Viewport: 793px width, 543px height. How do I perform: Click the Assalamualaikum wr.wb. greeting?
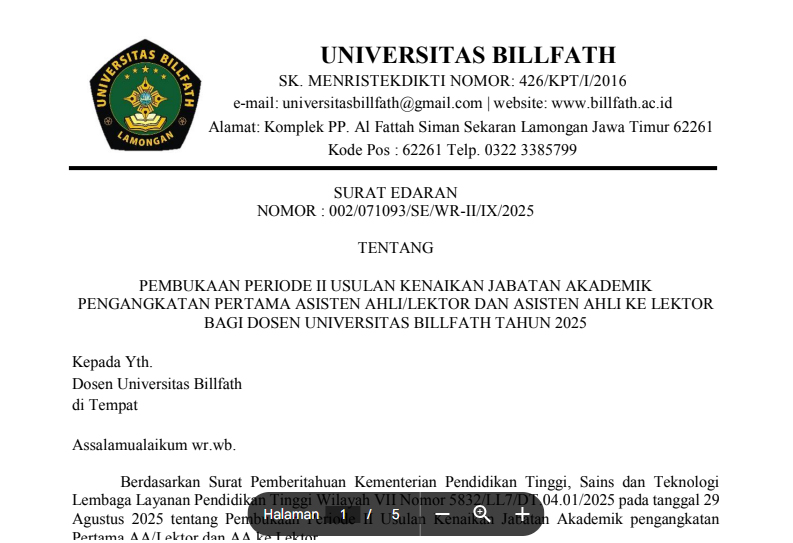point(153,444)
